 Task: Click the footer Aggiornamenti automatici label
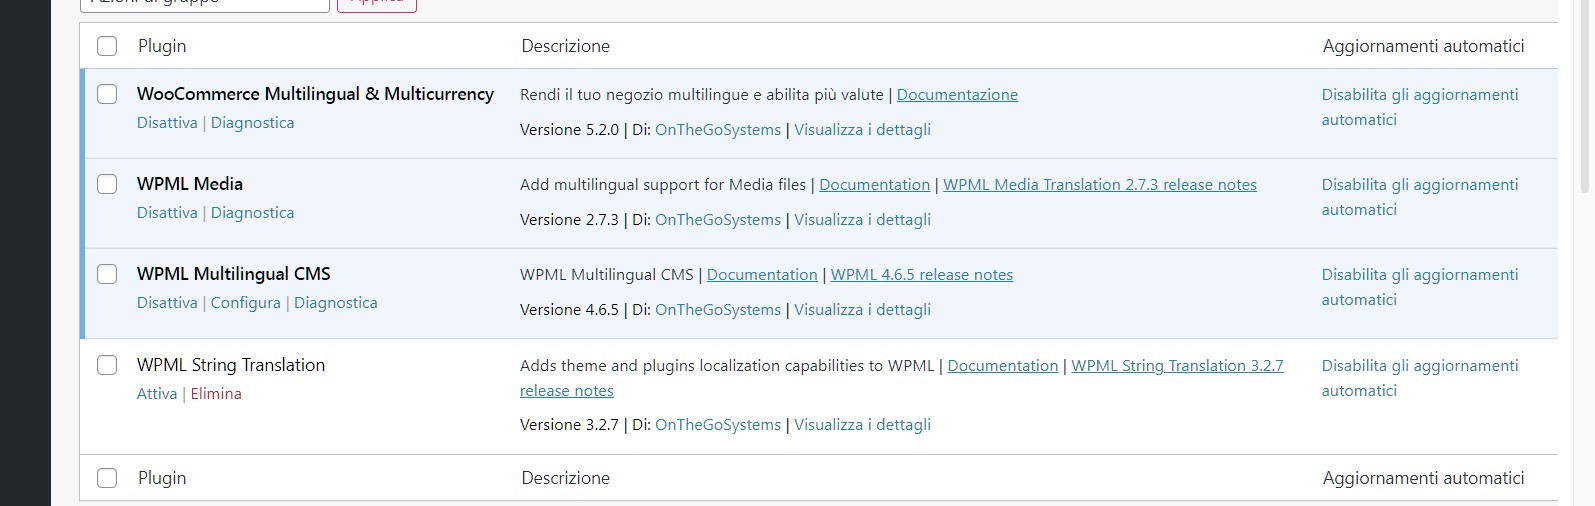1423,478
